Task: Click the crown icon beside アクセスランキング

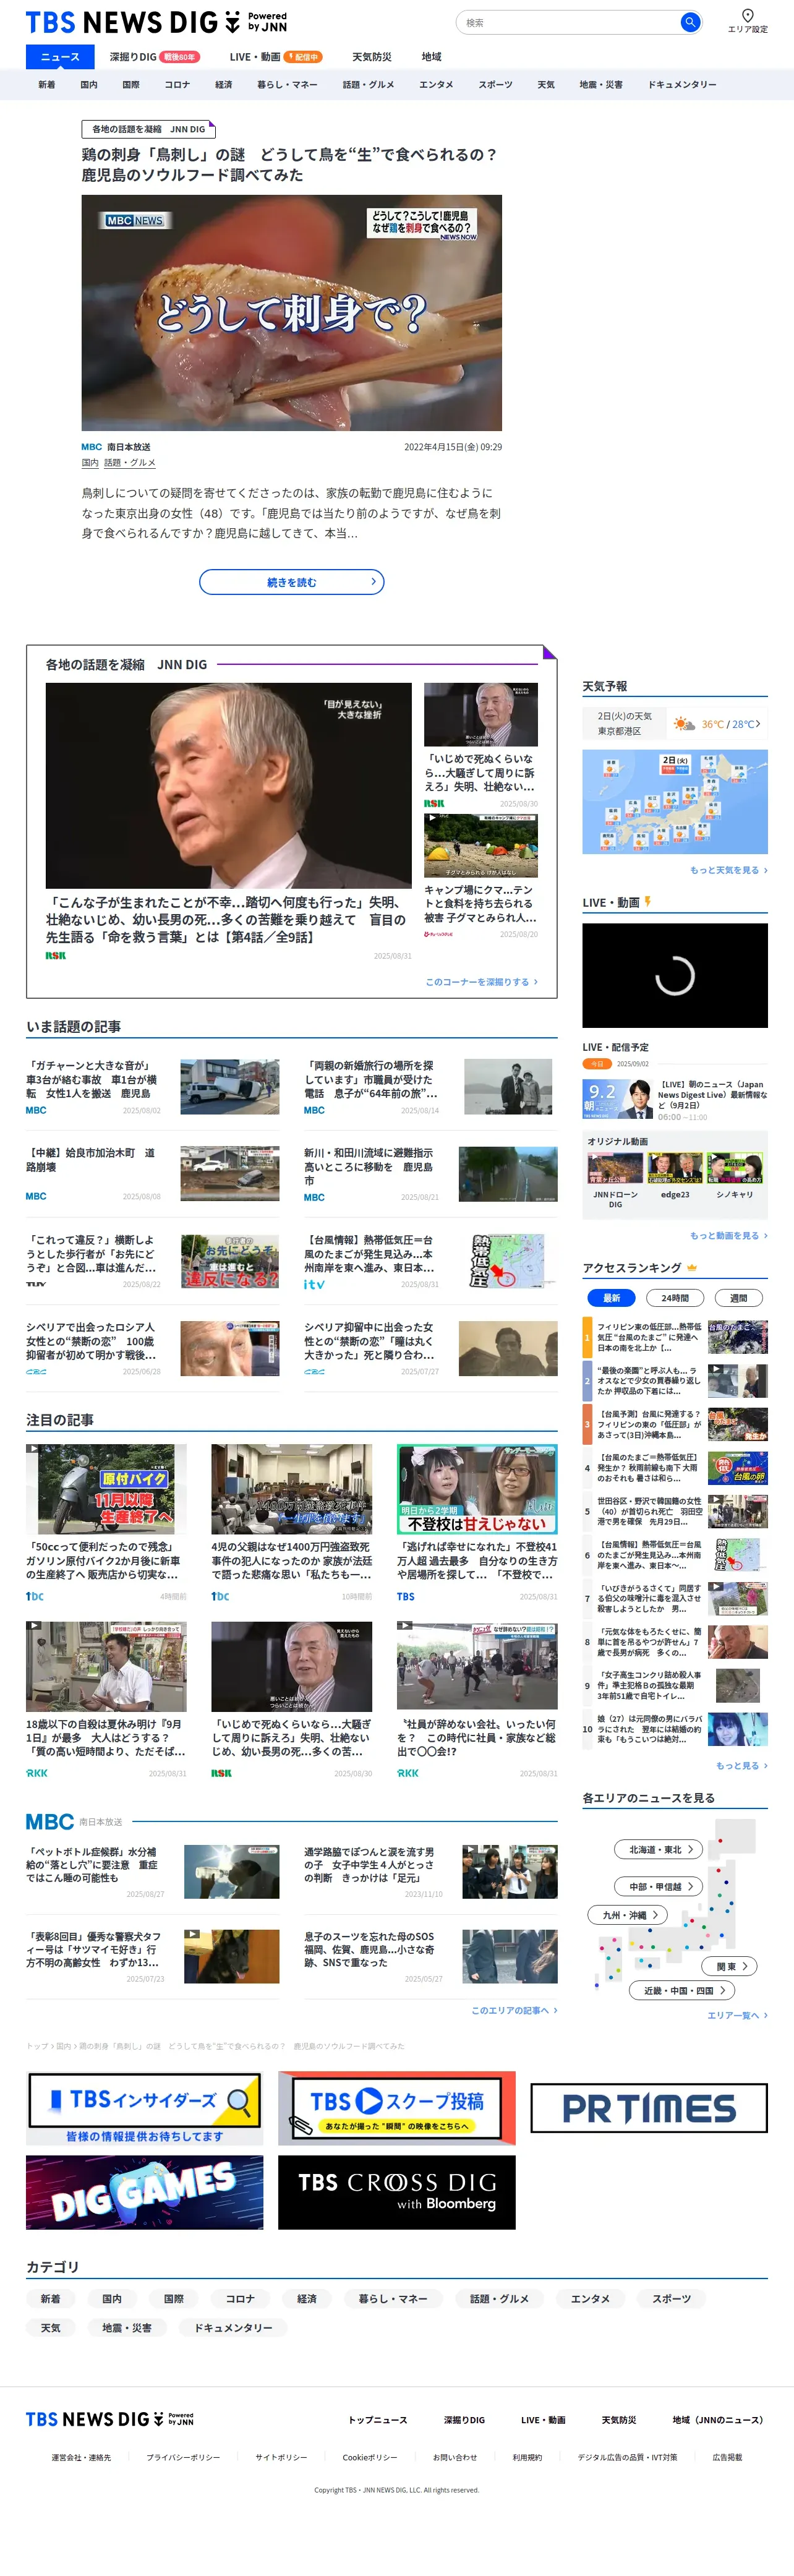Action: [692, 1268]
